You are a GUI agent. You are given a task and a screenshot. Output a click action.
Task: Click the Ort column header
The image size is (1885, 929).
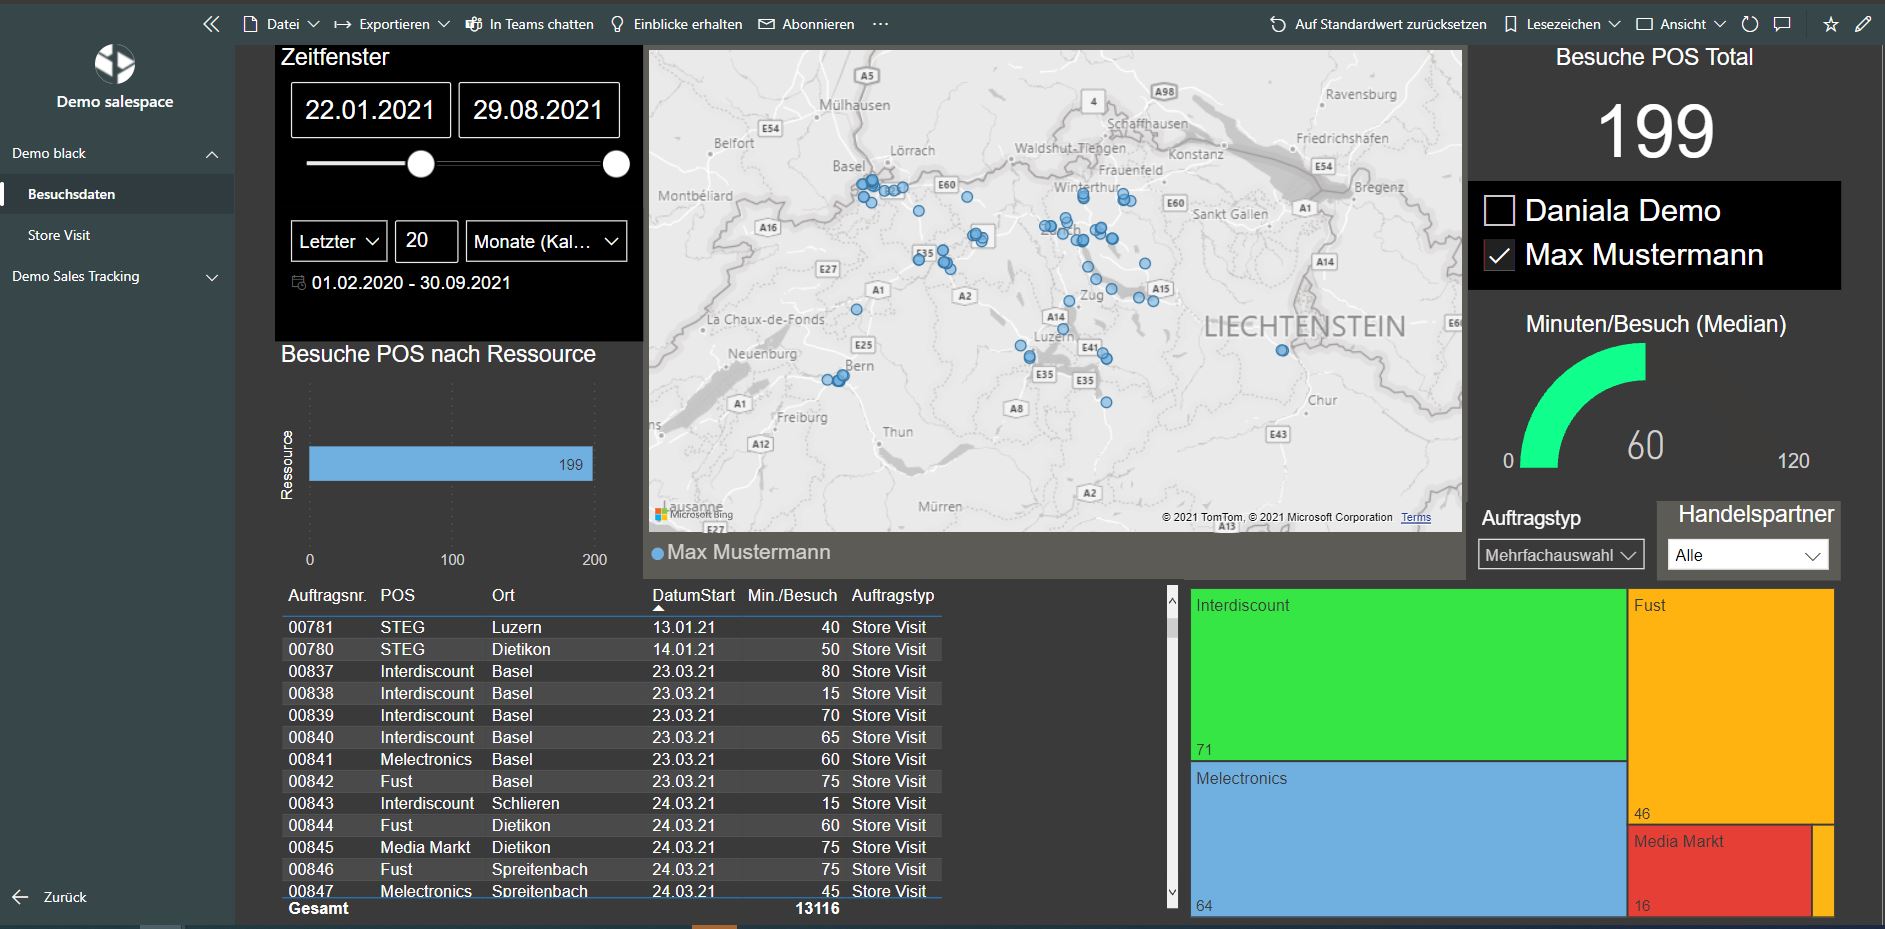pos(503,595)
